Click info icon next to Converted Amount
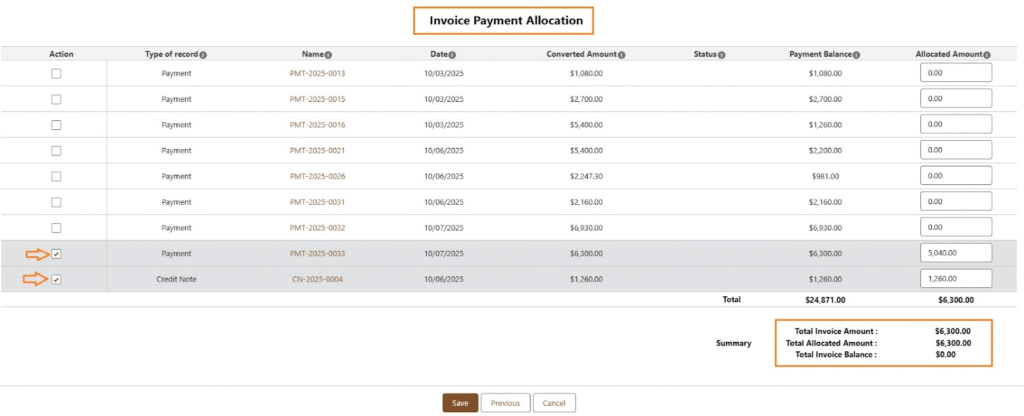Screen dimensions: 1024x416 tap(621, 54)
